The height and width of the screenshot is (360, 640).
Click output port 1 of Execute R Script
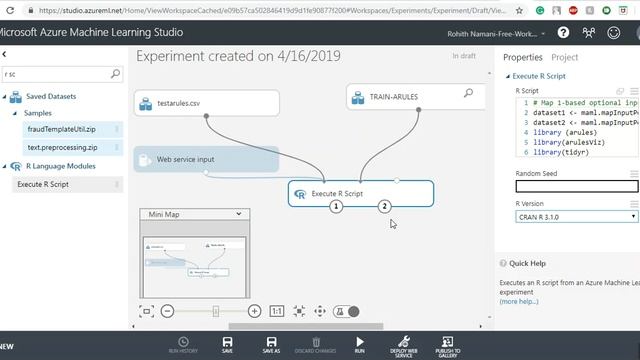[336, 207]
